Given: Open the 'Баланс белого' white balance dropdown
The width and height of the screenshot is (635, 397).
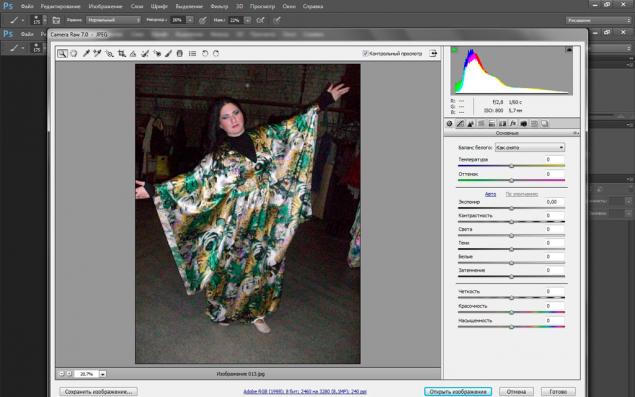Looking at the screenshot, I should [530, 147].
